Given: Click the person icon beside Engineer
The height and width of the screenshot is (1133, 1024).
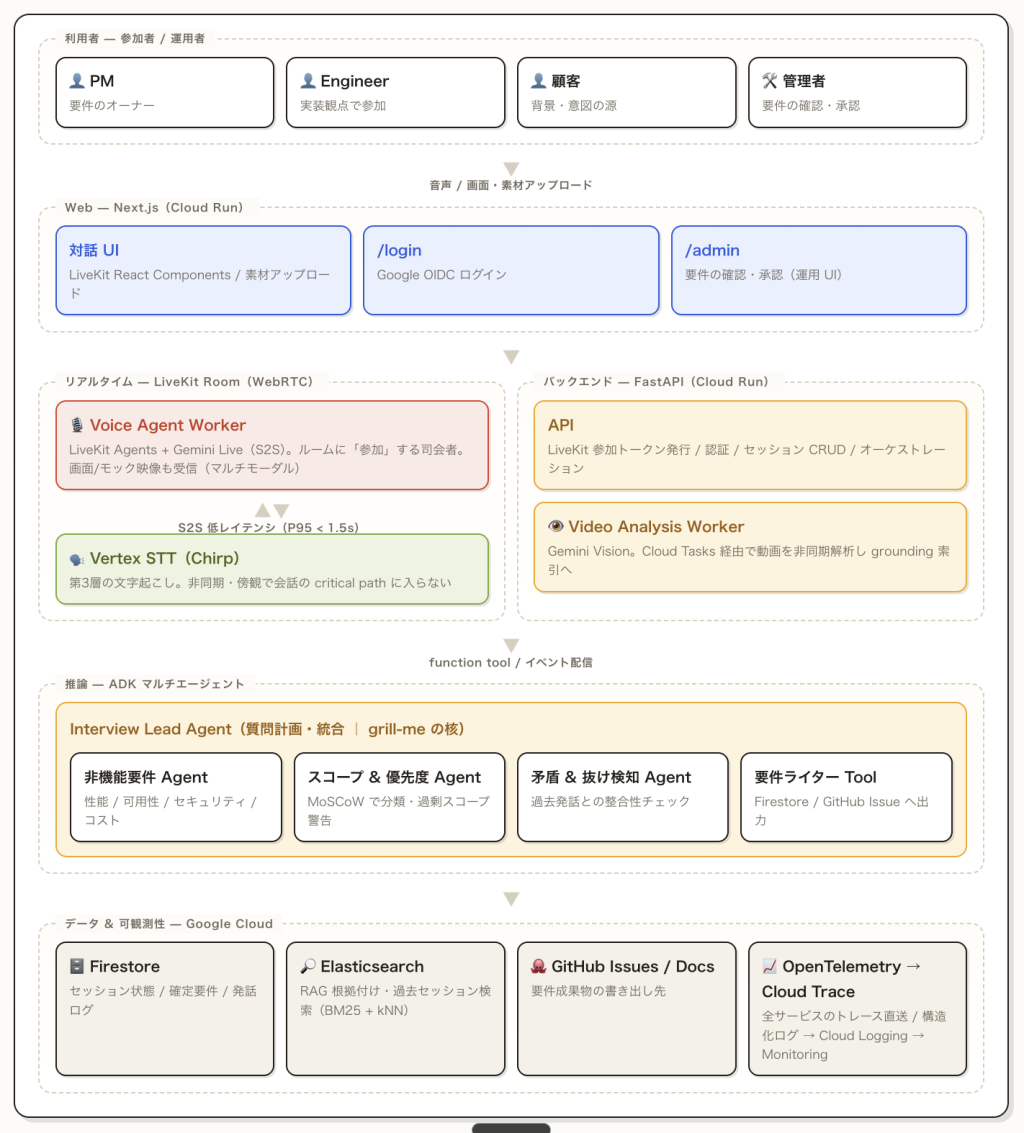Looking at the screenshot, I should click(308, 81).
